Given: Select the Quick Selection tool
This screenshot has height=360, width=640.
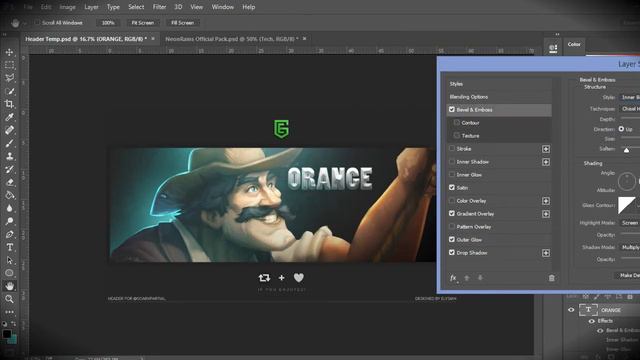Looking at the screenshot, I should [9, 91].
